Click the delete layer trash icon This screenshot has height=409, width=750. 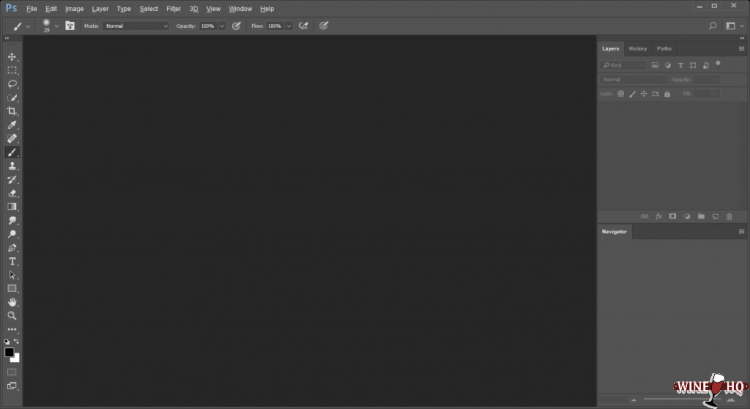click(x=729, y=217)
